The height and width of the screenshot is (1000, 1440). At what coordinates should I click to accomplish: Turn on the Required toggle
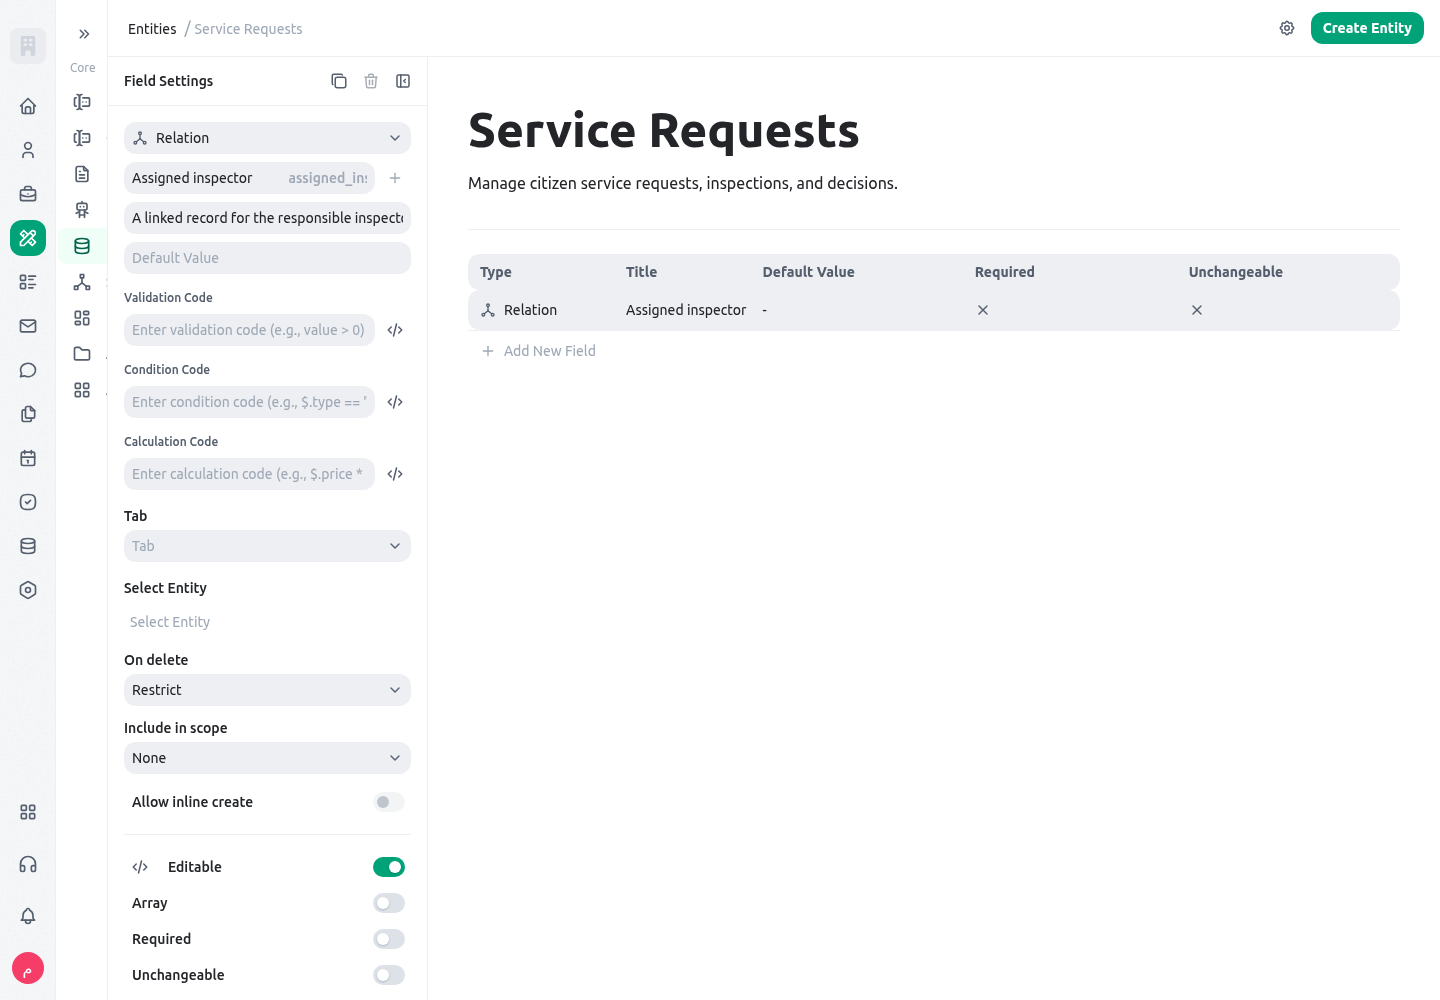(389, 939)
